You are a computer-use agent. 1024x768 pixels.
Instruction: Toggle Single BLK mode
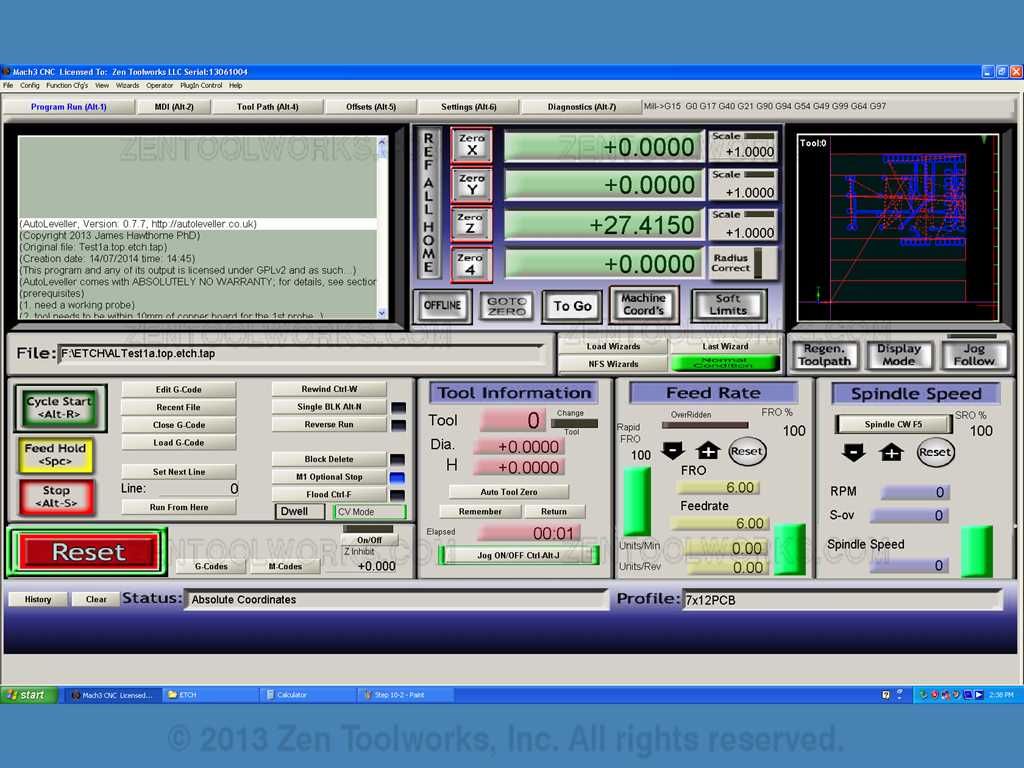(329, 406)
